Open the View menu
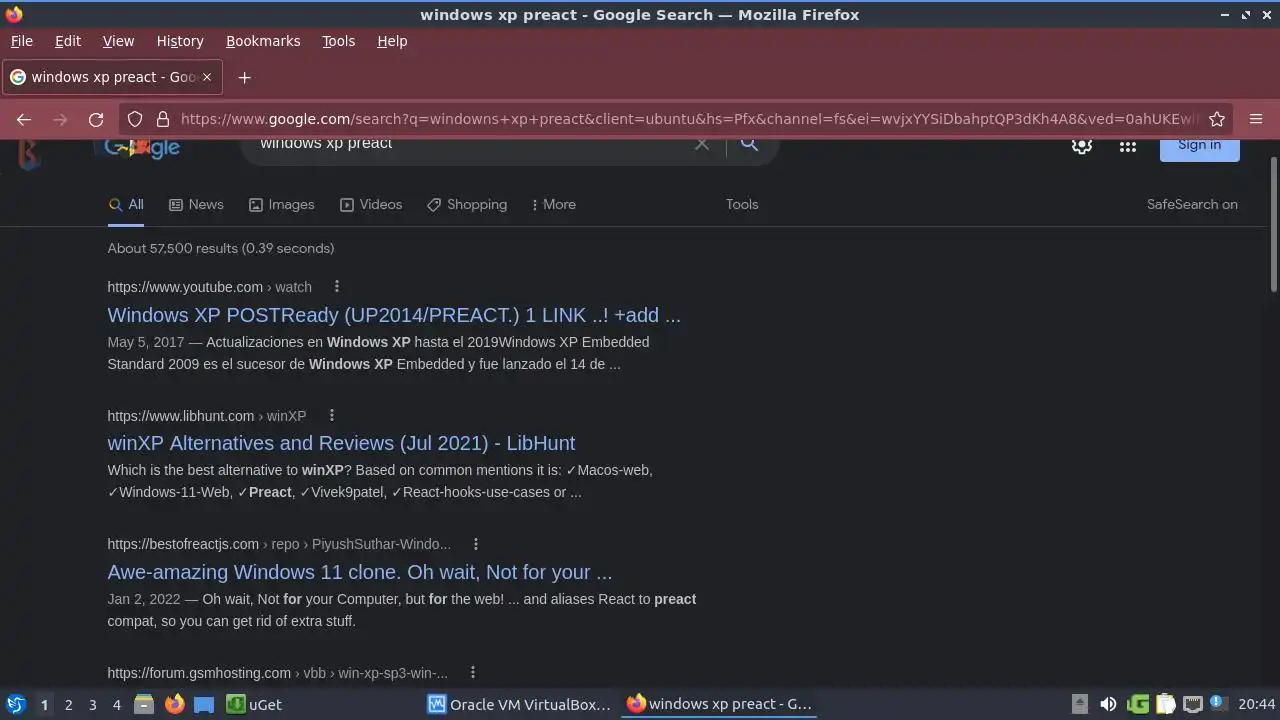Screen dimensions: 1280x720 118,41
